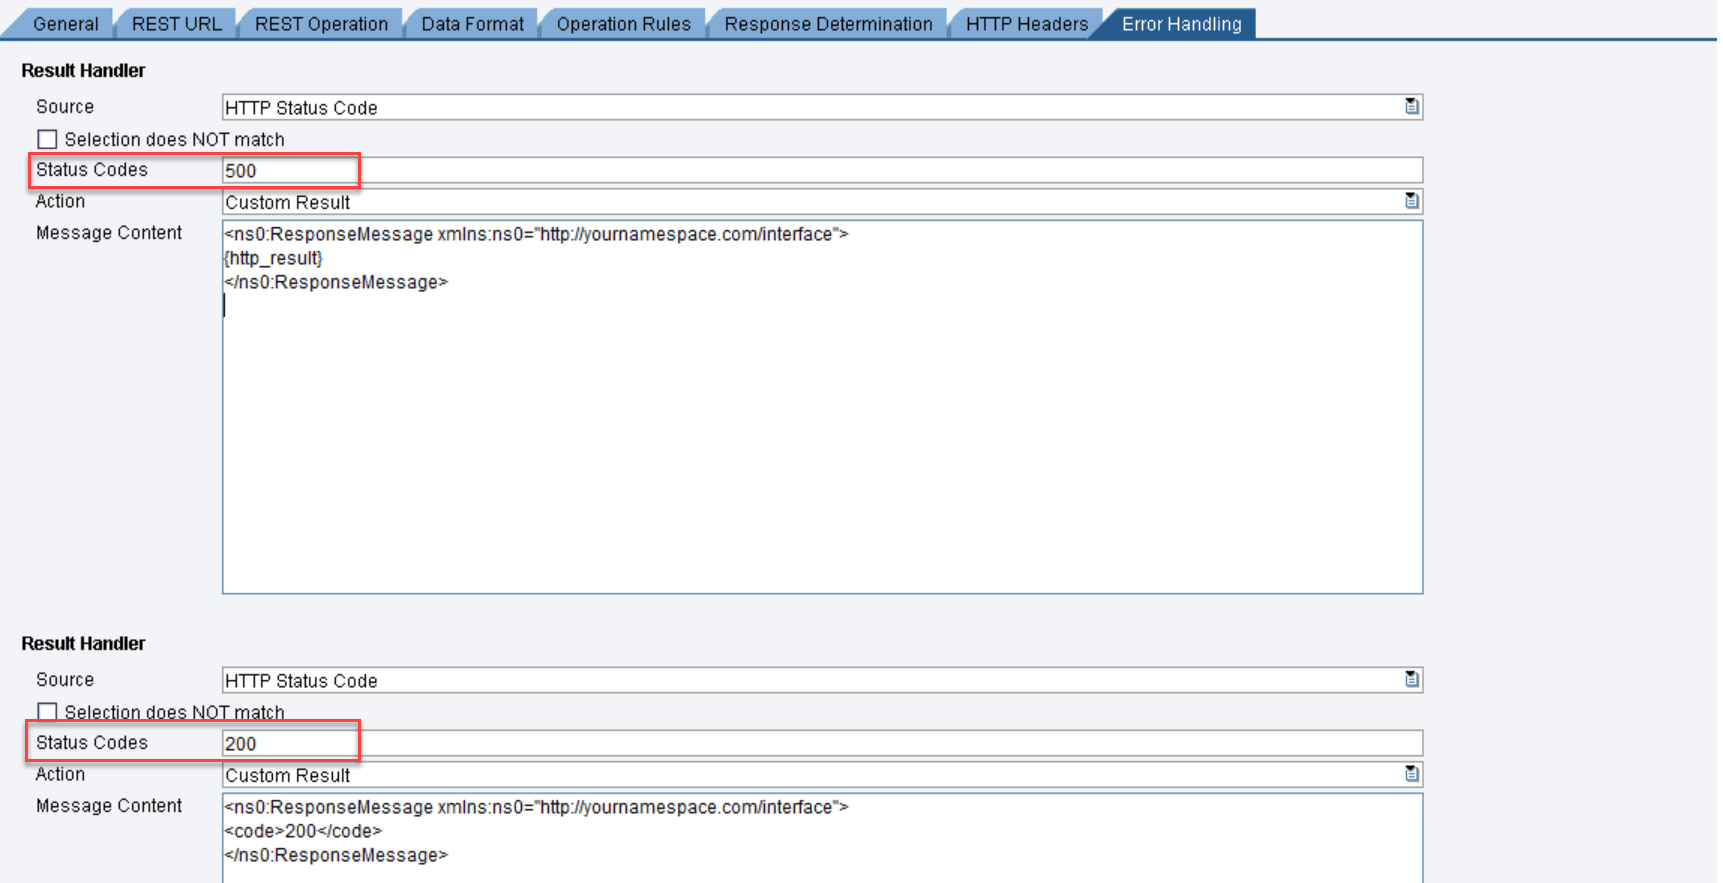Click the Status Codes field containing 200
1723x883 pixels.
coord(822,743)
